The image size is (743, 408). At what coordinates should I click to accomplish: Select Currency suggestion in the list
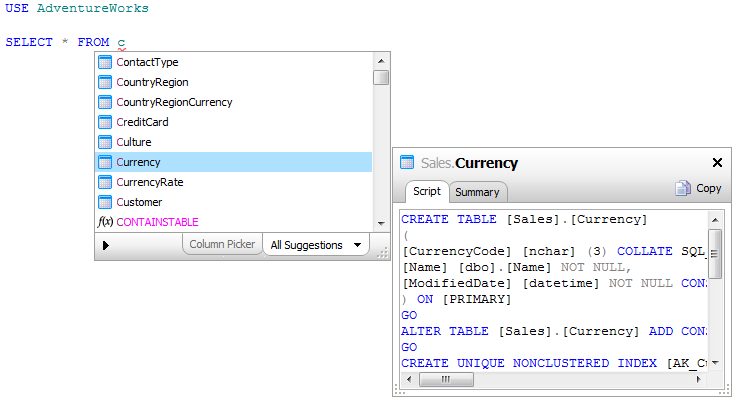(138, 162)
